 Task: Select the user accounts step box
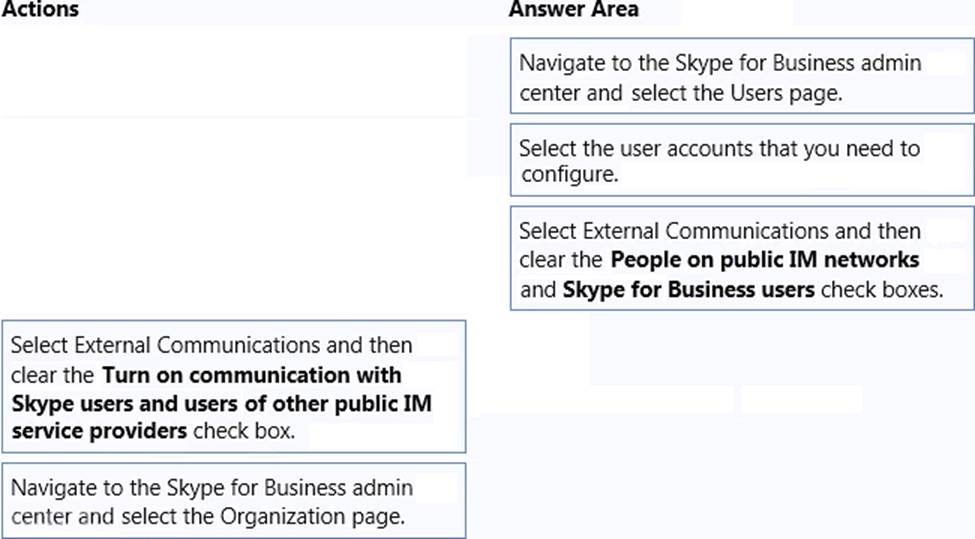(741, 160)
